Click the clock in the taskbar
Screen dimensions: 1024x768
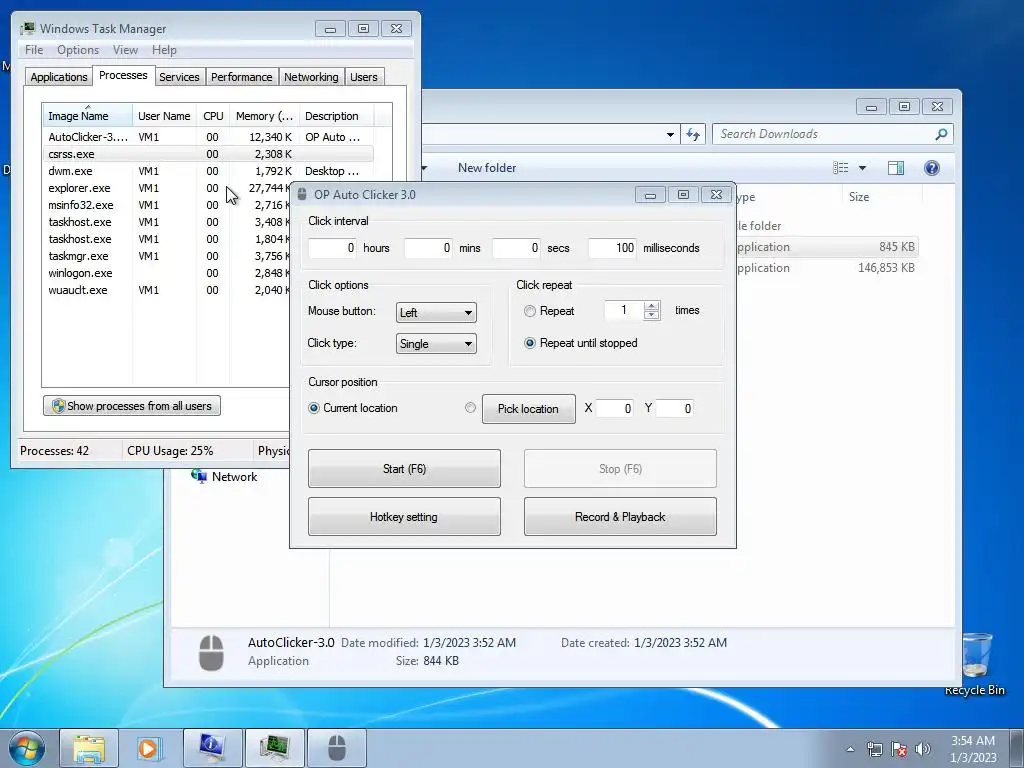click(973, 749)
